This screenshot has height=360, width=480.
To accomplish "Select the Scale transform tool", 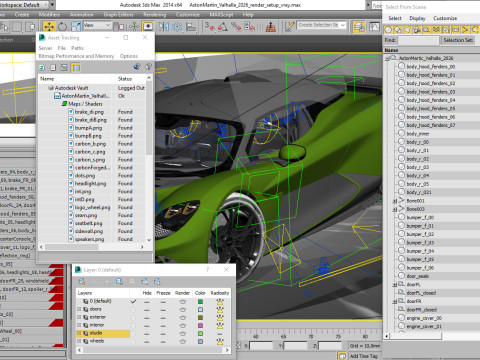I will tap(76, 26).
